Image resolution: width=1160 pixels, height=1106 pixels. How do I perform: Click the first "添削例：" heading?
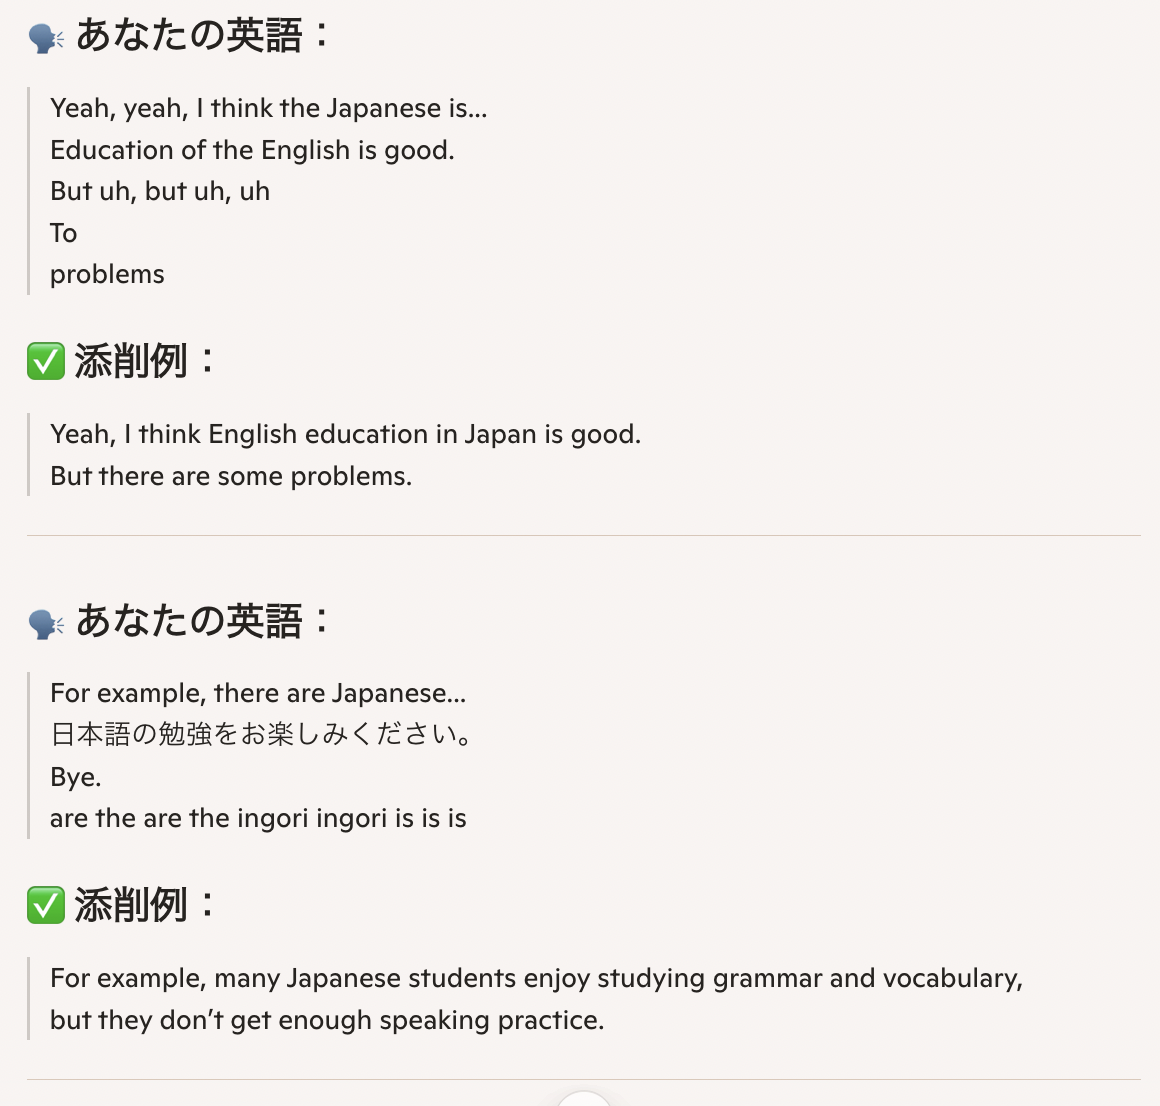pyautogui.click(x=144, y=361)
